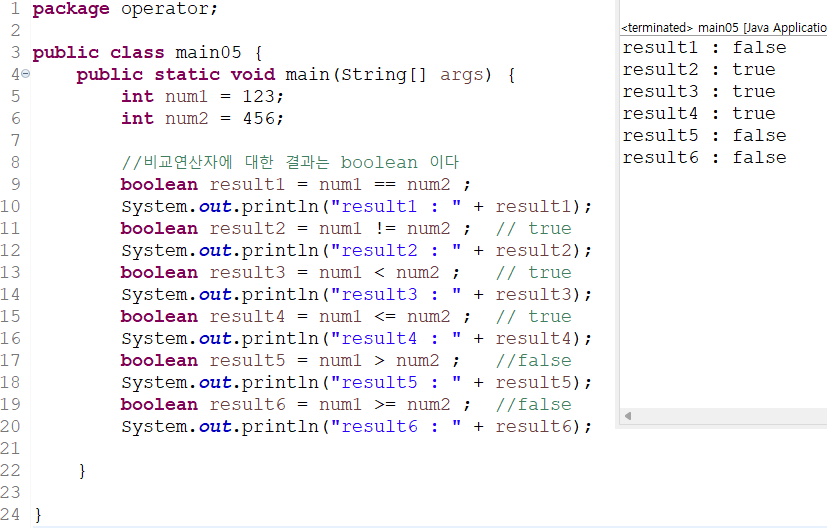The image size is (827, 528).
Task: Click 'package' keyword on line 1
Action: 71,9
